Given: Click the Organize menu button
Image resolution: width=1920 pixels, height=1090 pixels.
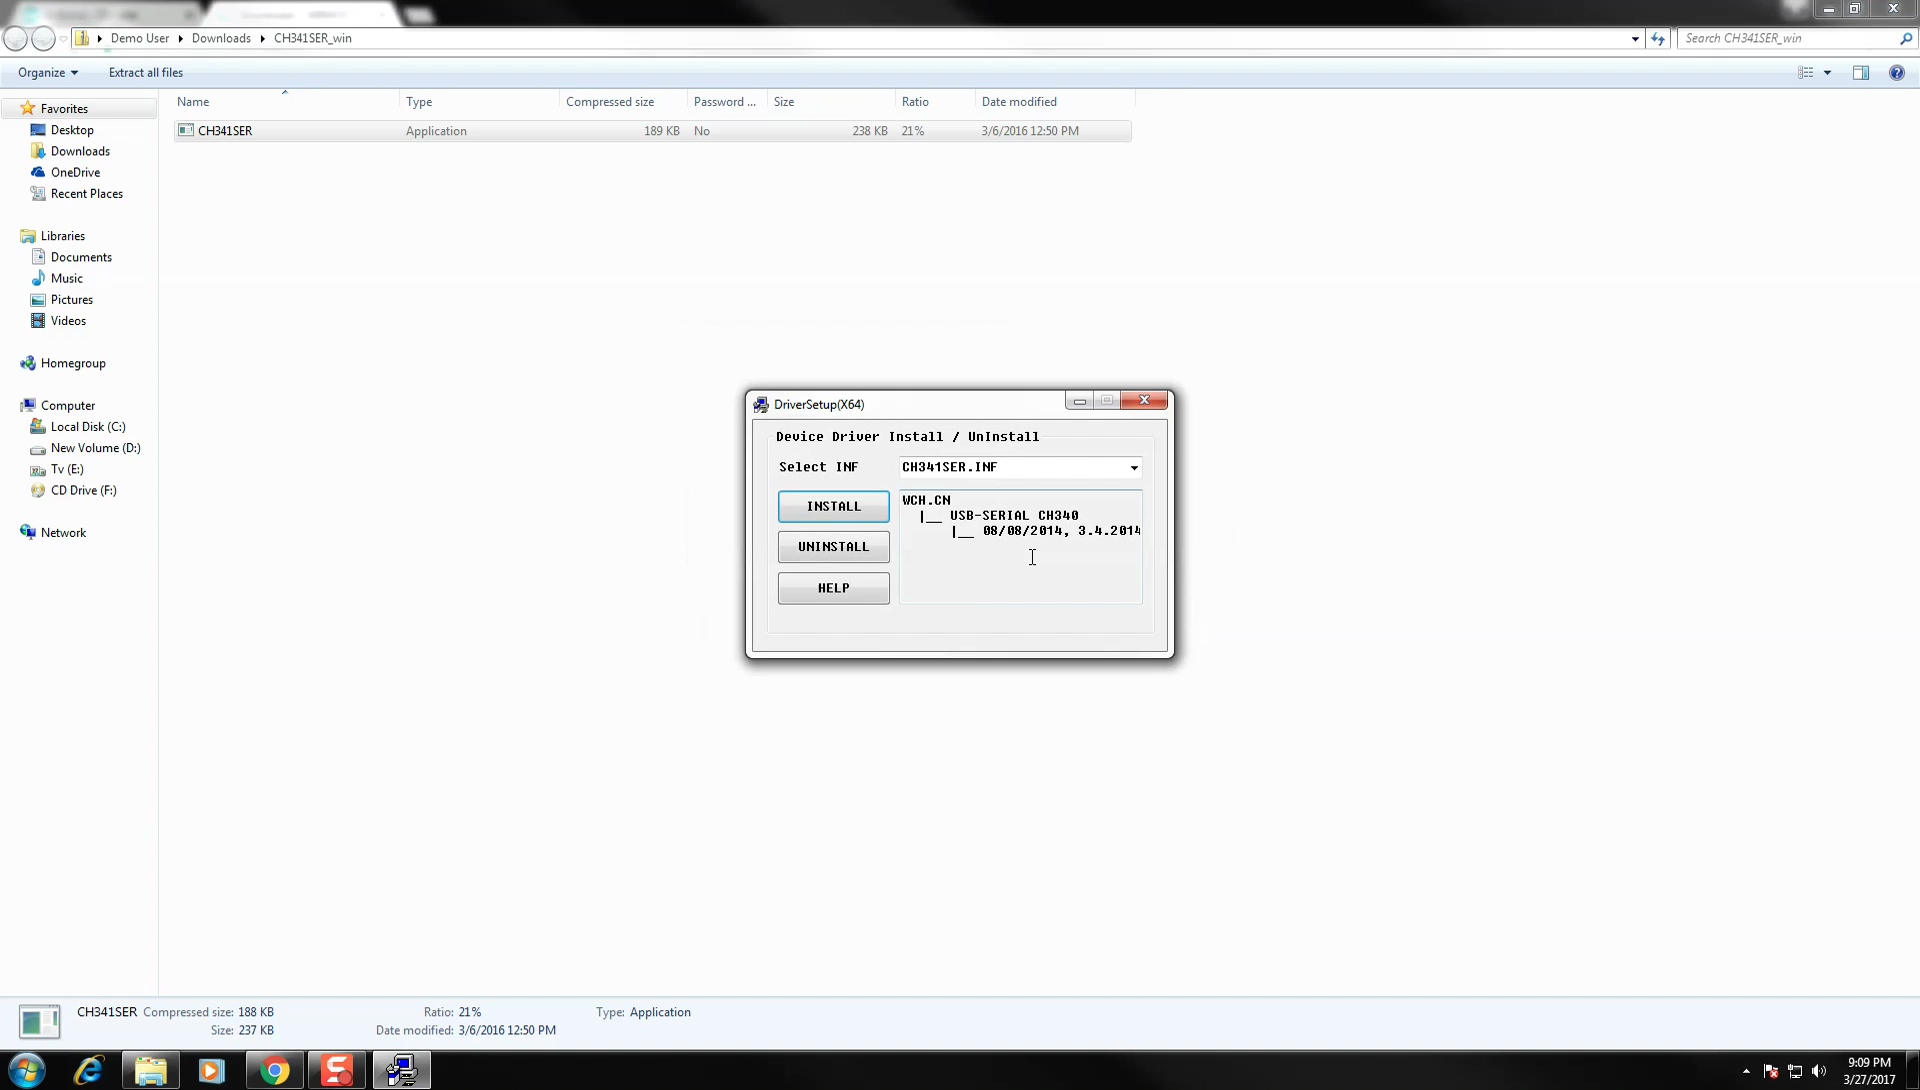Looking at the screenshot, I should click(44, 71).
